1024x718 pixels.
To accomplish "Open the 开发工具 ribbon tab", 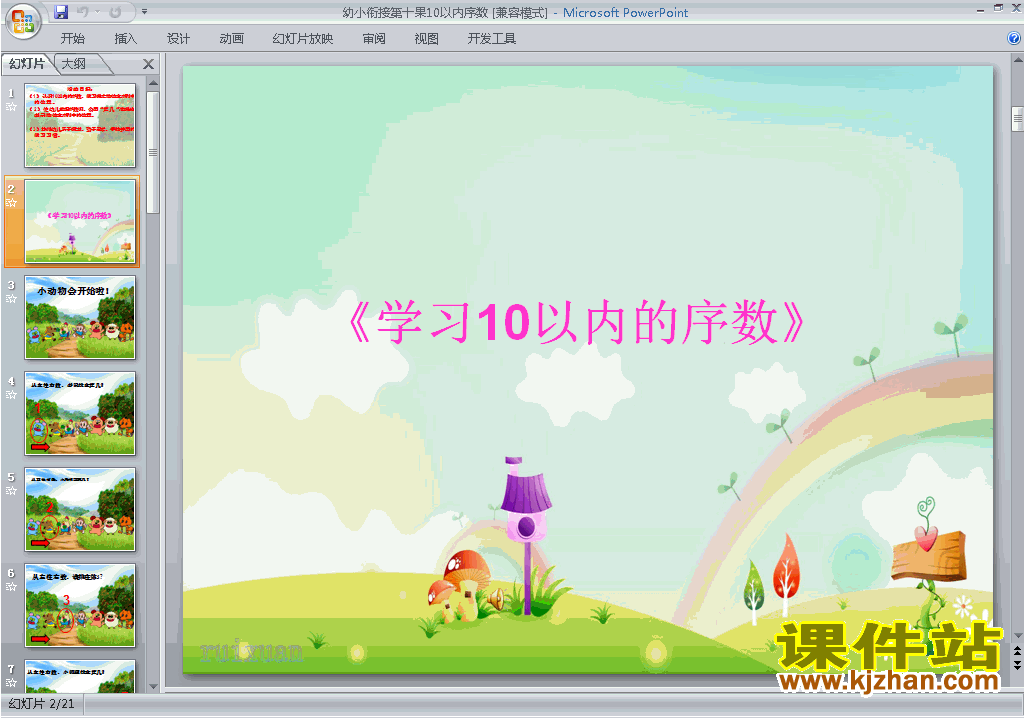I will point(492,39).
